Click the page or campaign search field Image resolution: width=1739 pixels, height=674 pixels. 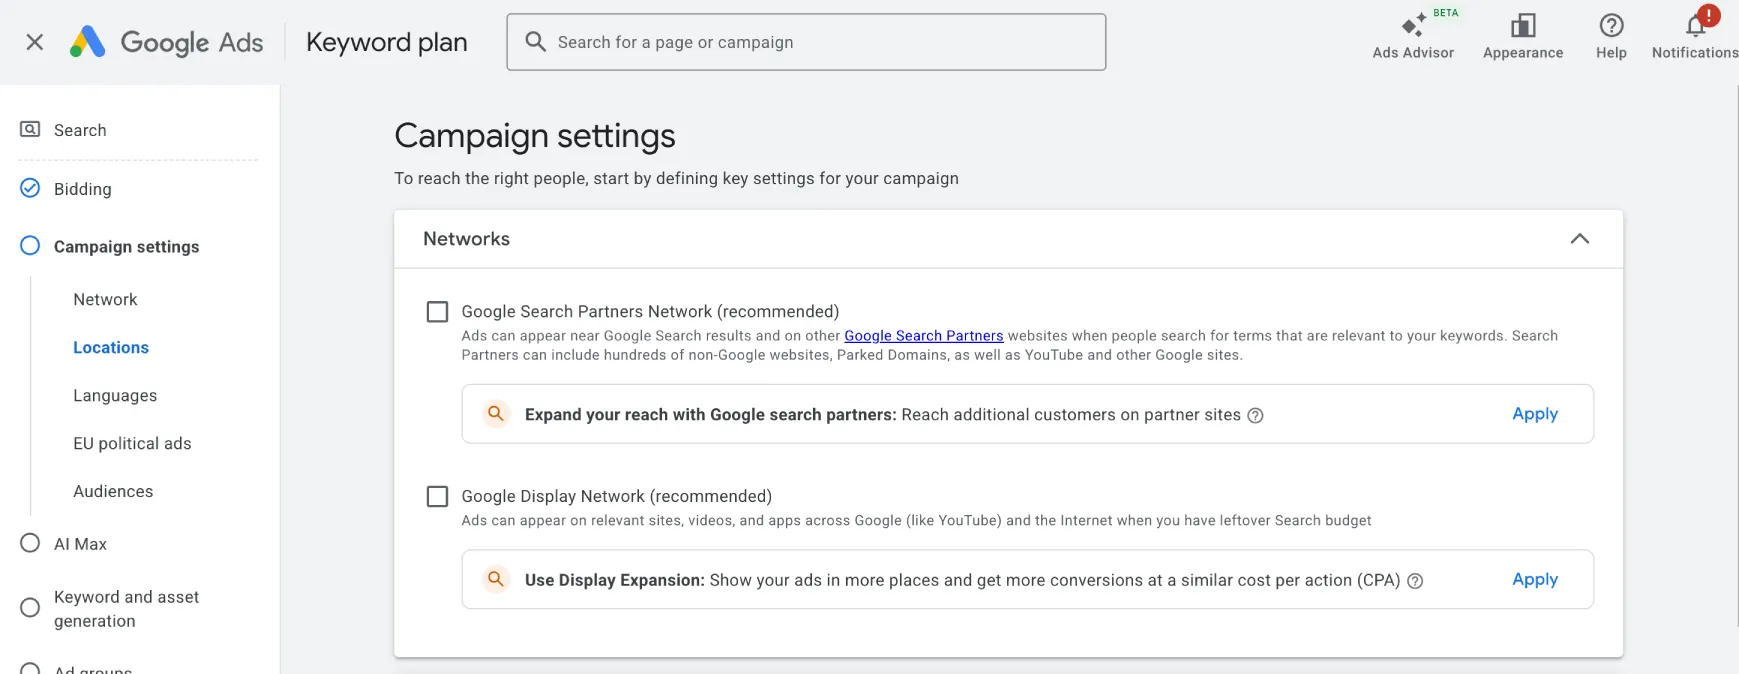point(806,42)
